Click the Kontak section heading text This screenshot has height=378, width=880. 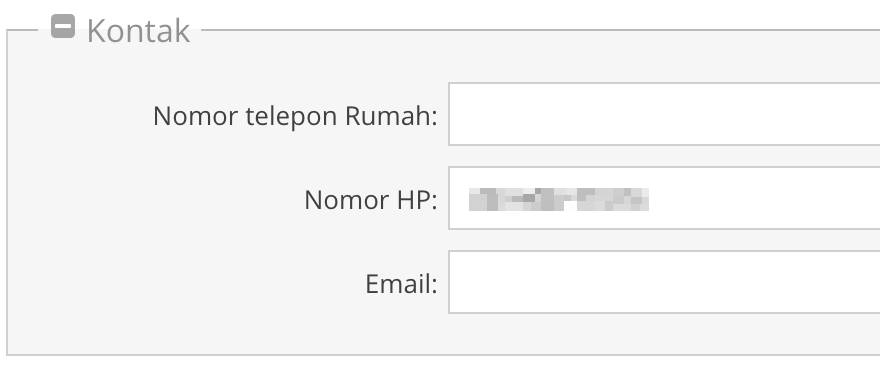tap(138, 31)
